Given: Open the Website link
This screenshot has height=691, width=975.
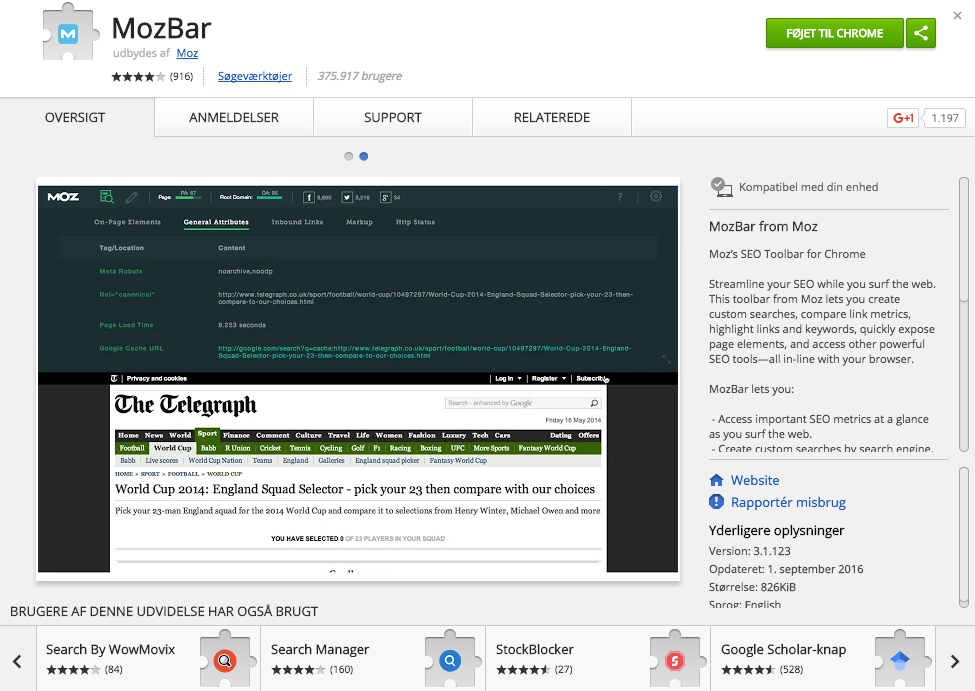Looking at the screenshot, I should coord(755,480).
